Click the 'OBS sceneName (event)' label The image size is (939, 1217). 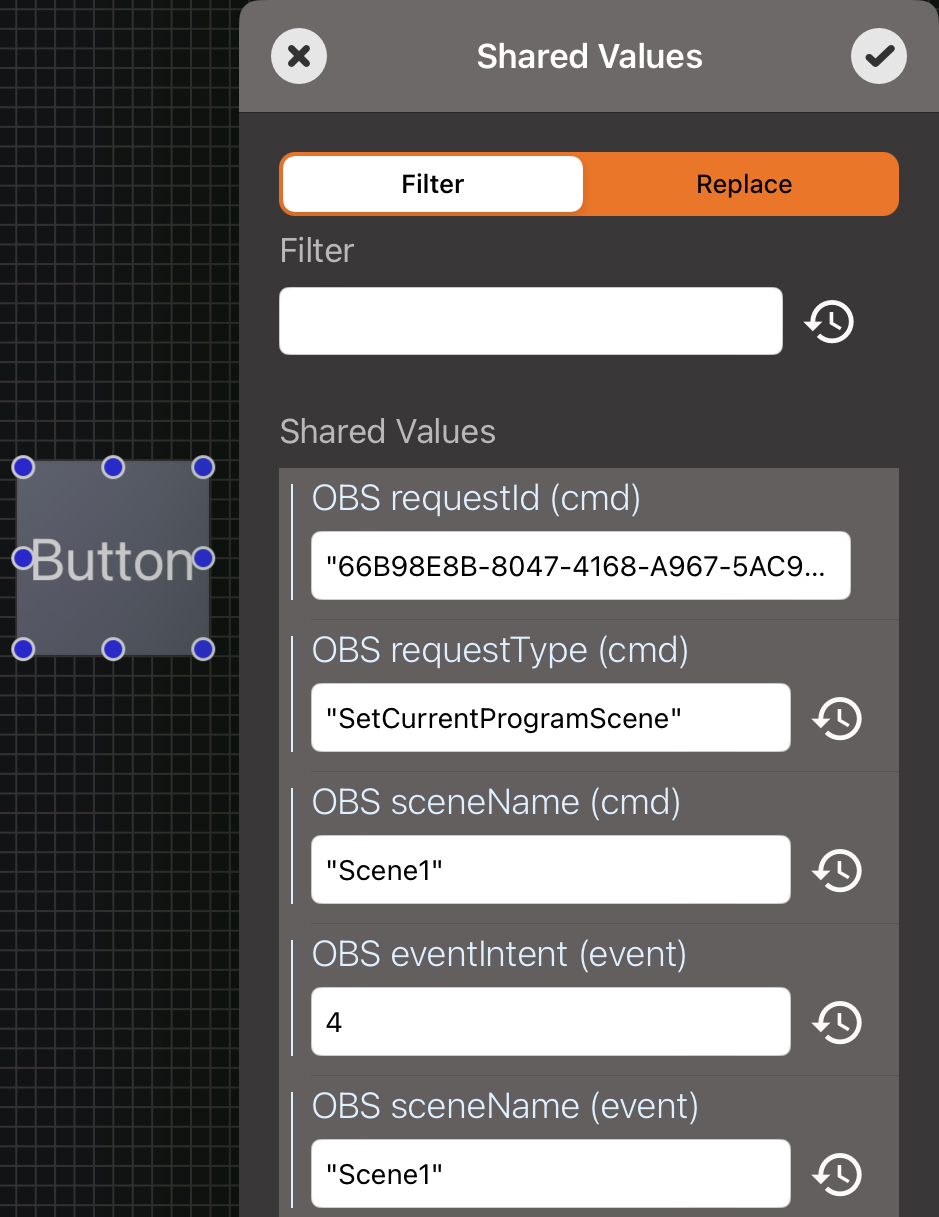[x=505, y=1106]
